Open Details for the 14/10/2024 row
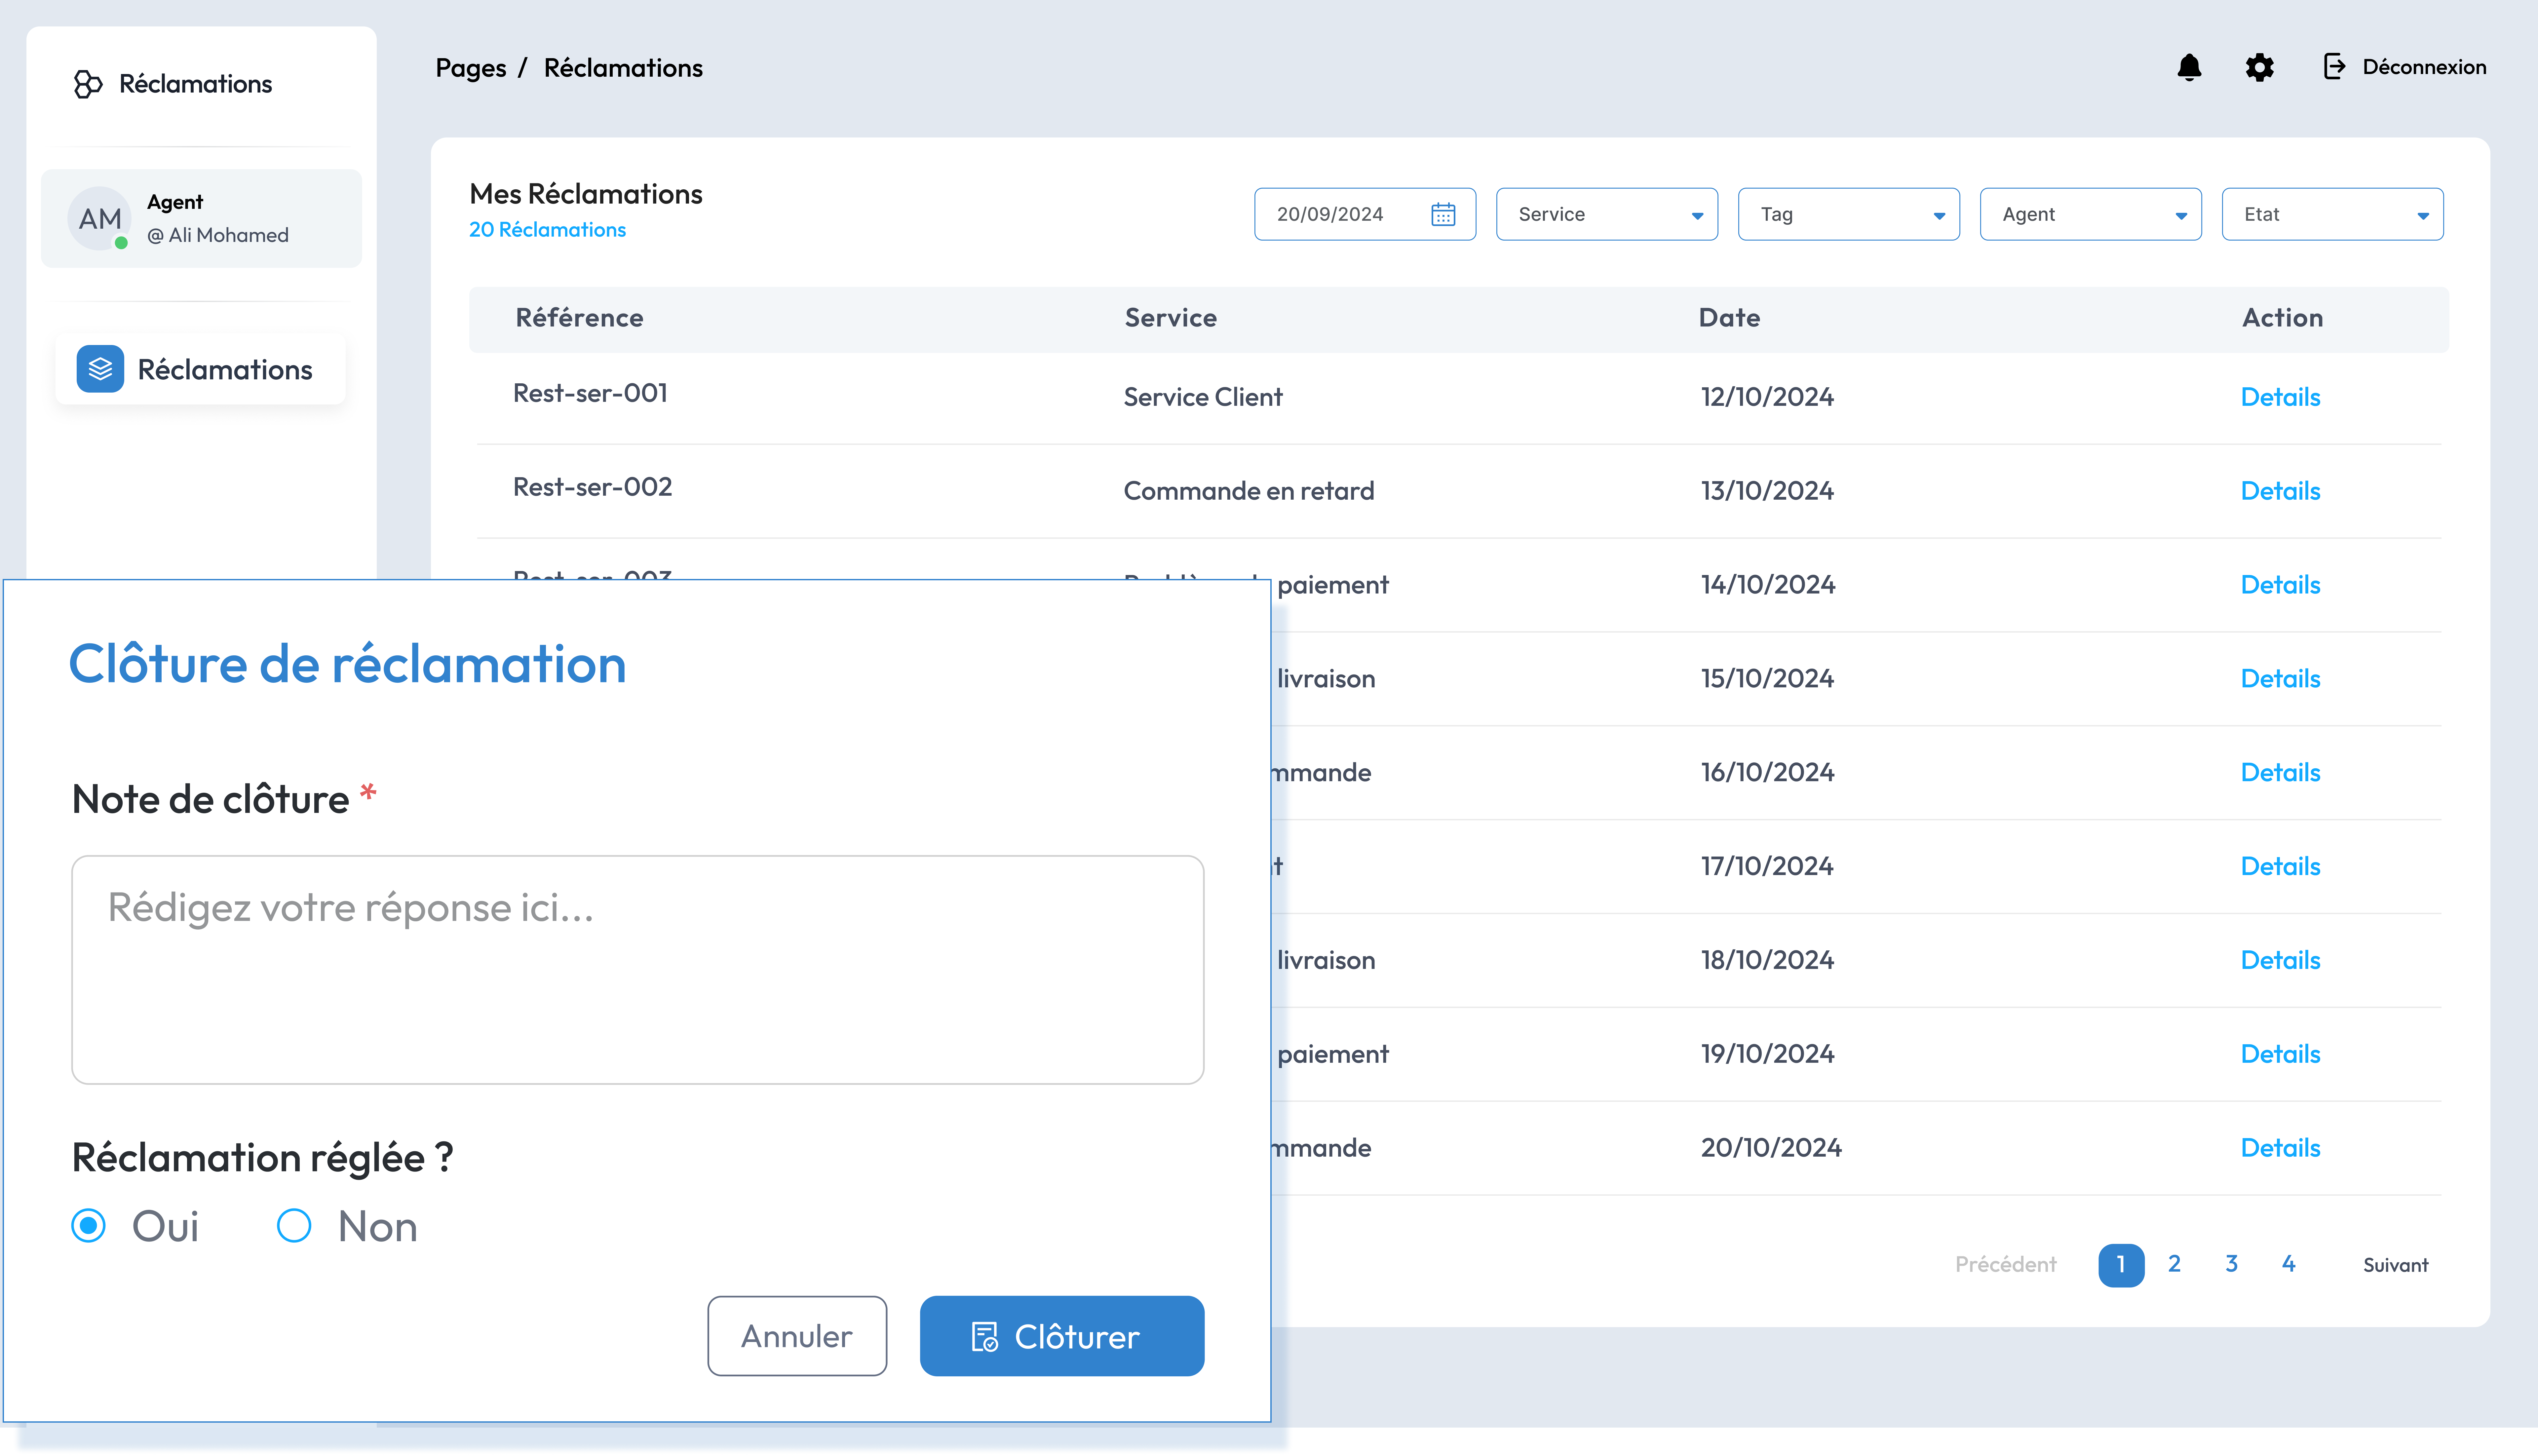2538x1456 pixels. pyautogui.click(x=2280, y=585)
